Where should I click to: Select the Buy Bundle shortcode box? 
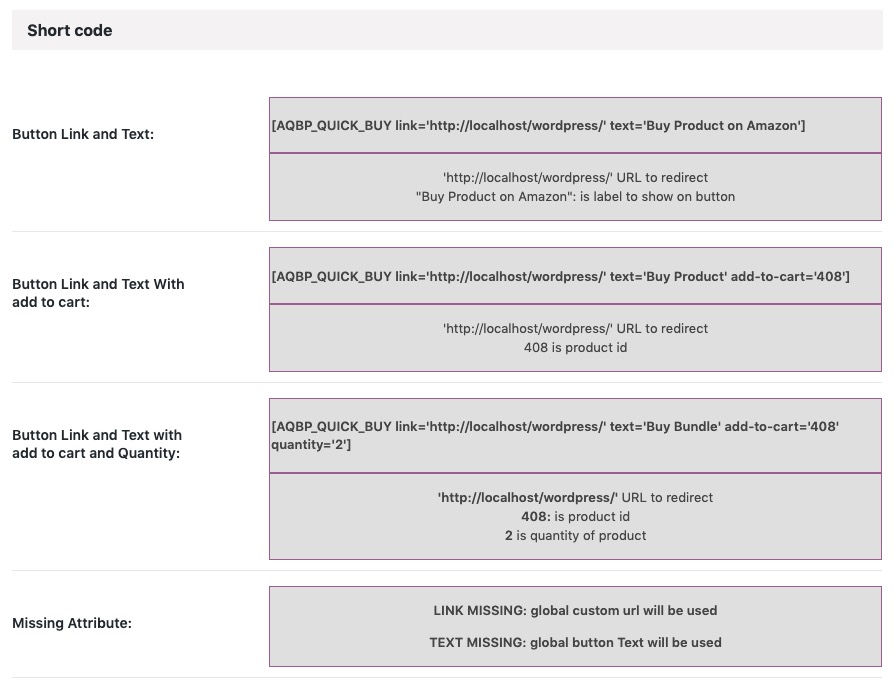(575, 436)
